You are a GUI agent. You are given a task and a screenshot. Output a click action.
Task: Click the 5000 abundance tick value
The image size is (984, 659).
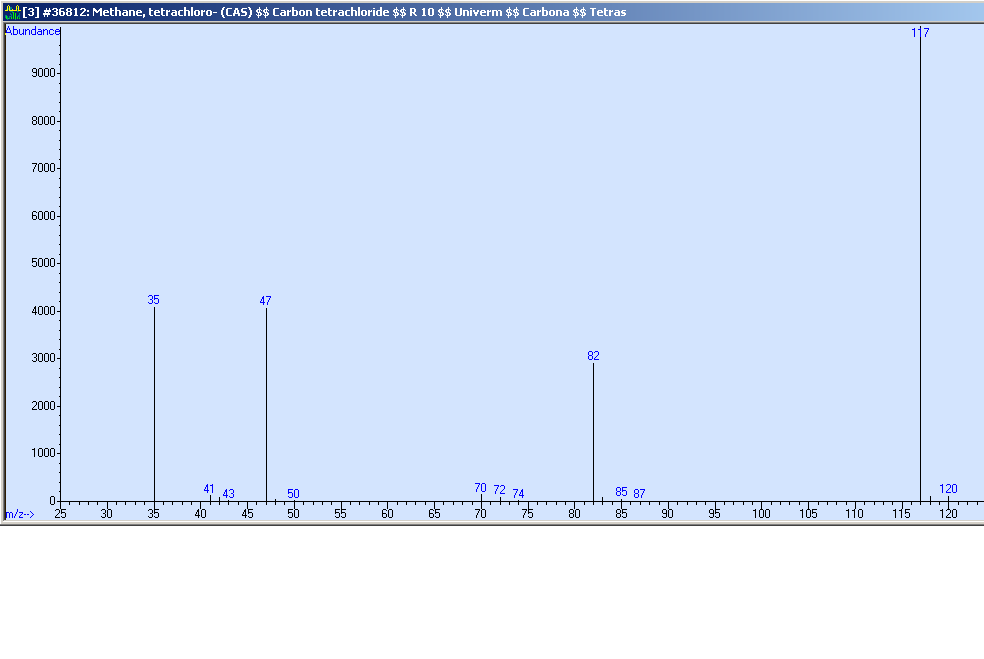[x=43, y=263]
